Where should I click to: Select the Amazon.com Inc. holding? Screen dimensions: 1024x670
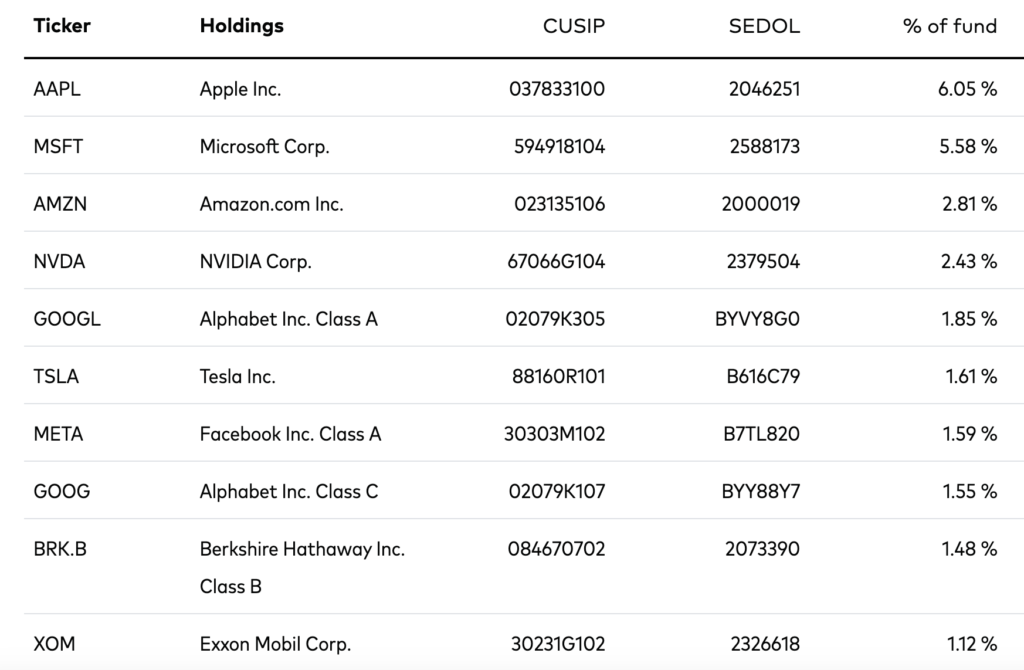[271, 204]
